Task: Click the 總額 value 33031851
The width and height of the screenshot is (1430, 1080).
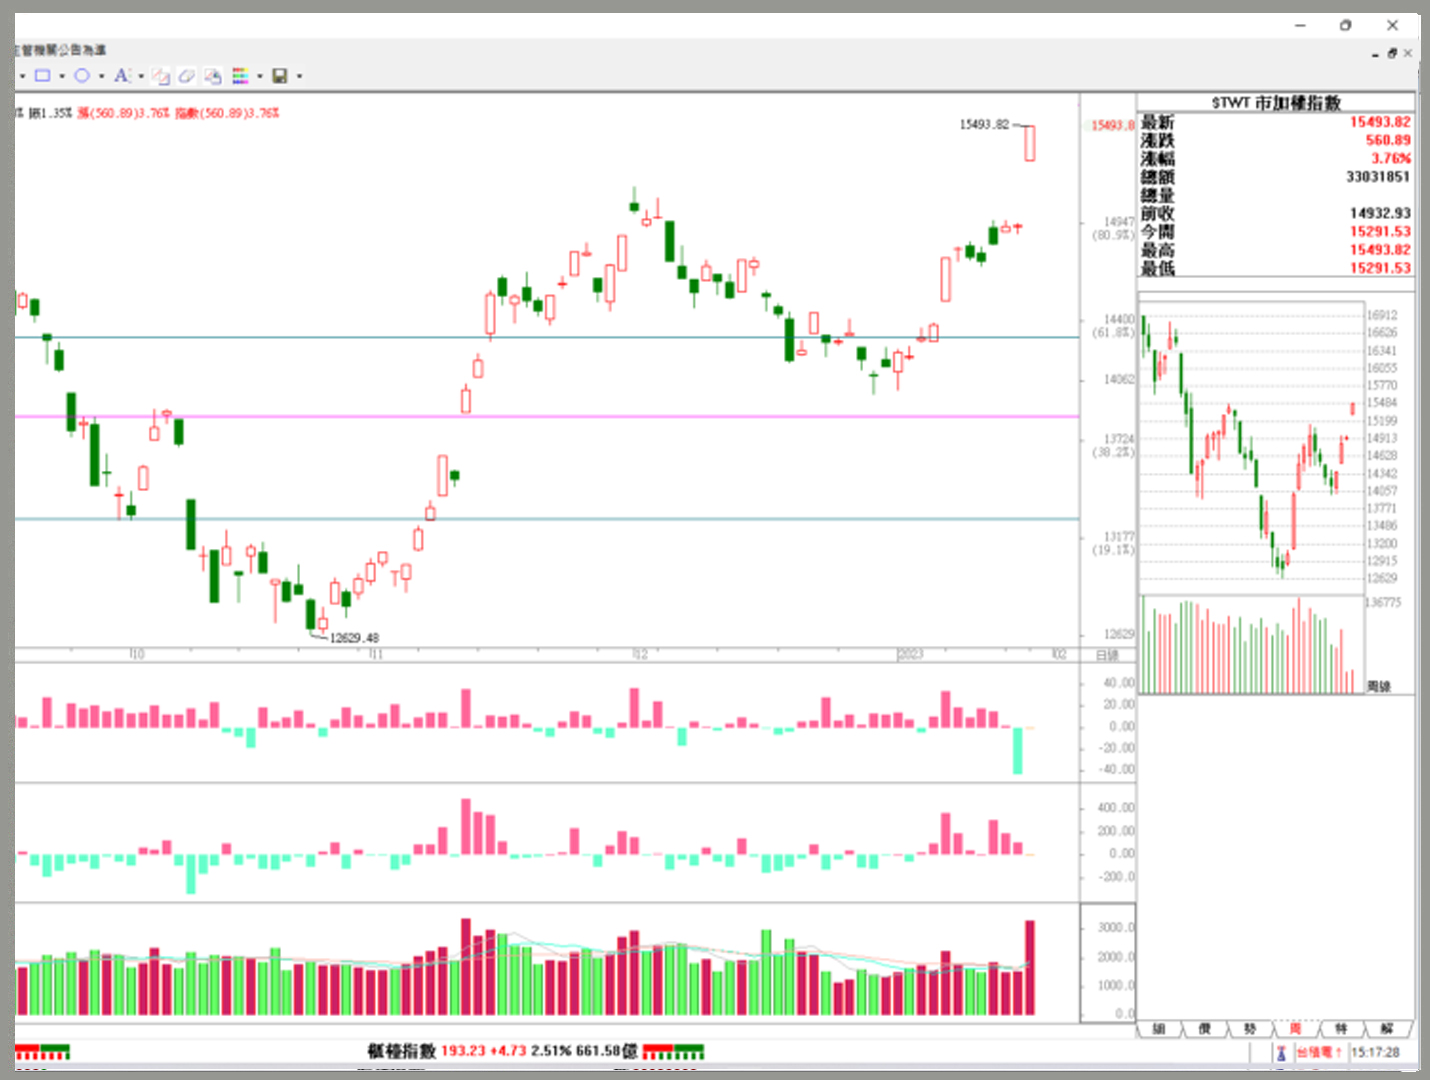Action: tap(1378, 177)
